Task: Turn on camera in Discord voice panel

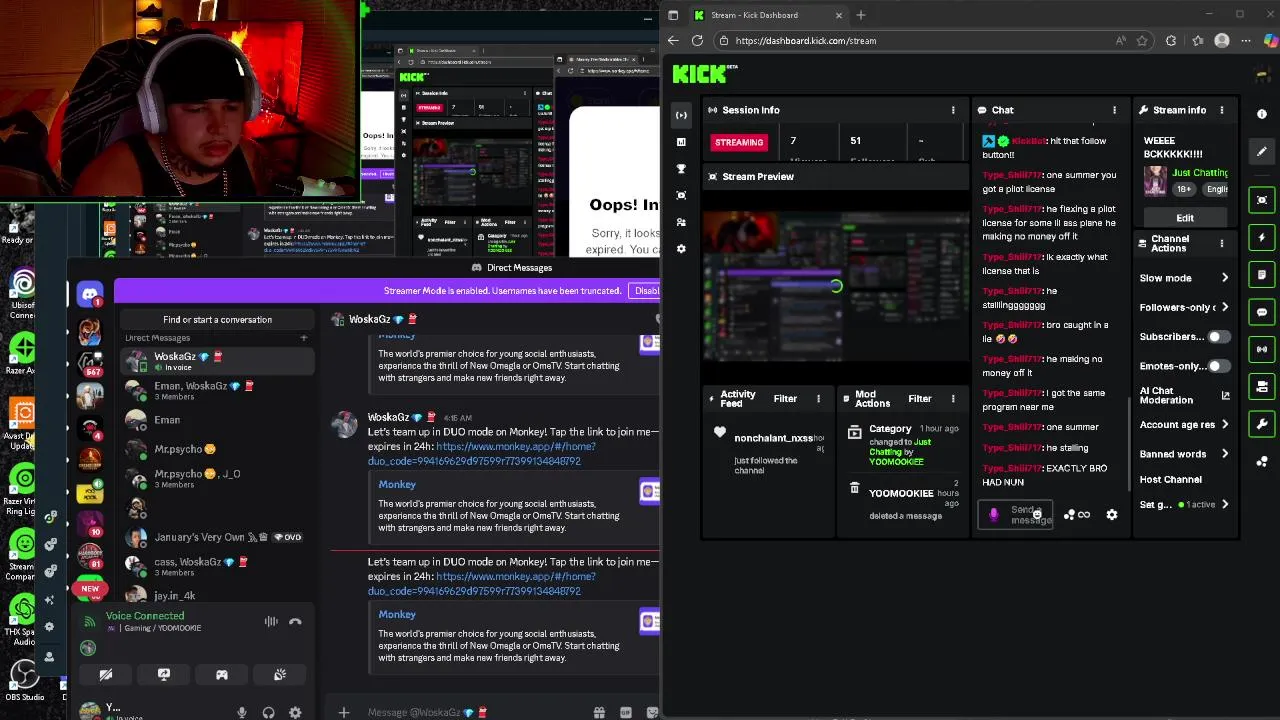Action: tap(105, 675)
